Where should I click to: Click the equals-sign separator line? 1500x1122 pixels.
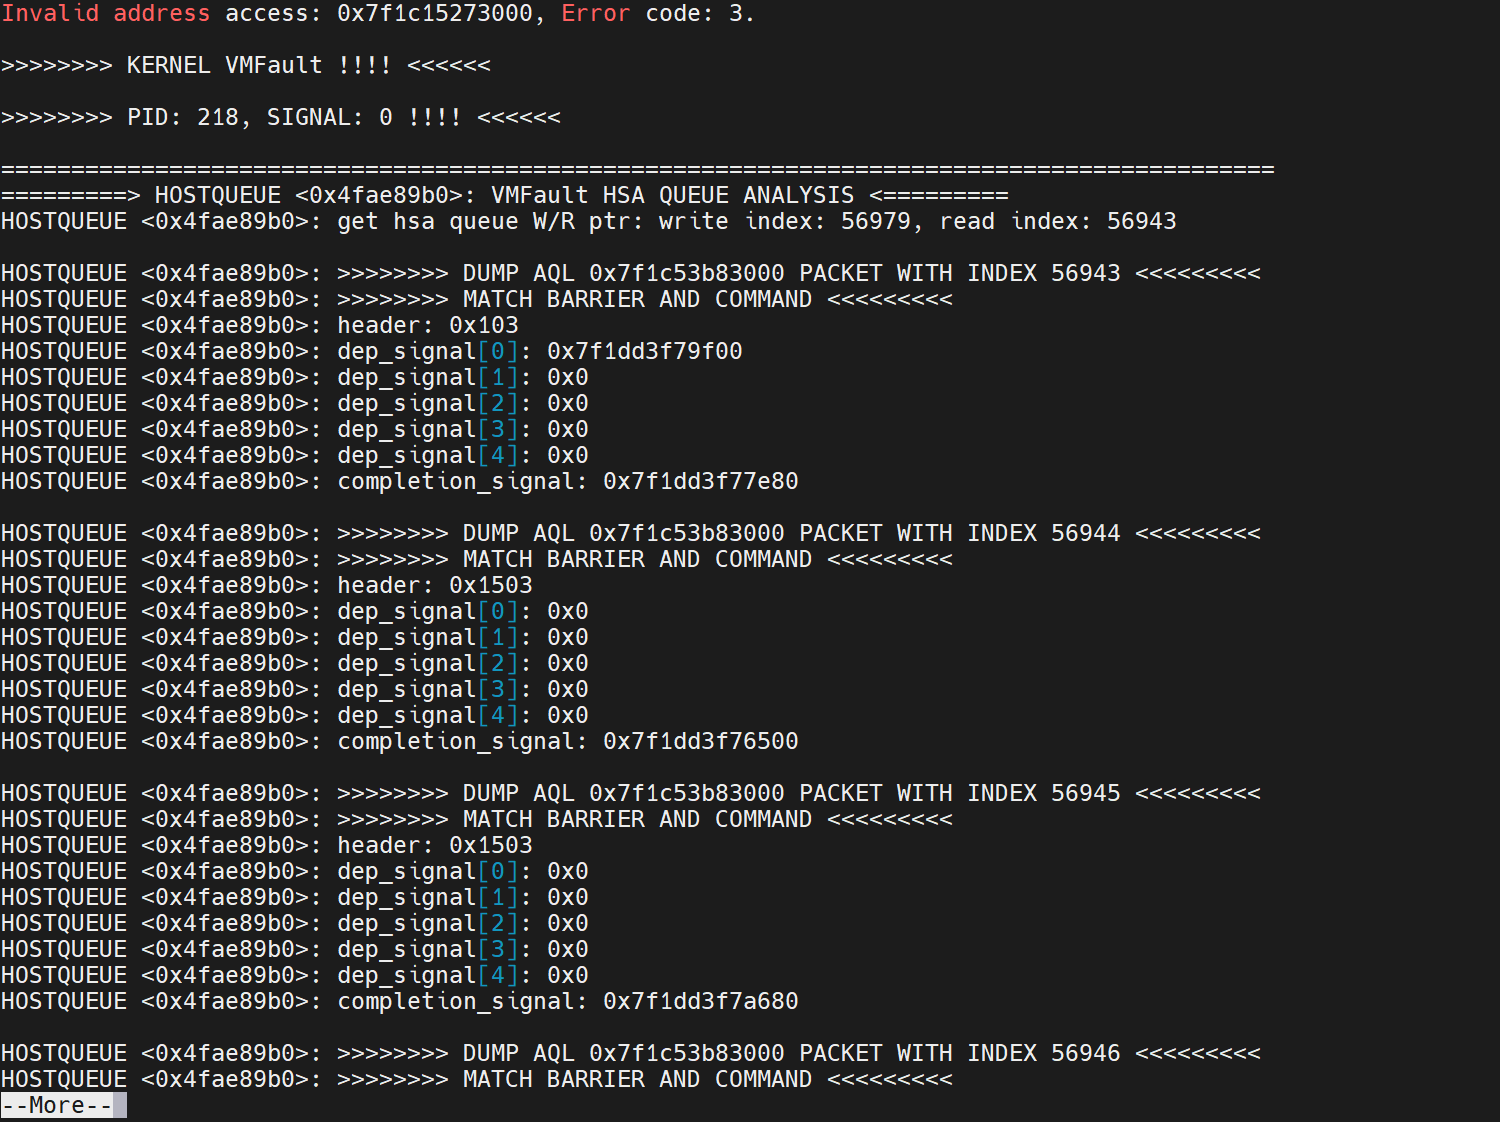(638, 169)
